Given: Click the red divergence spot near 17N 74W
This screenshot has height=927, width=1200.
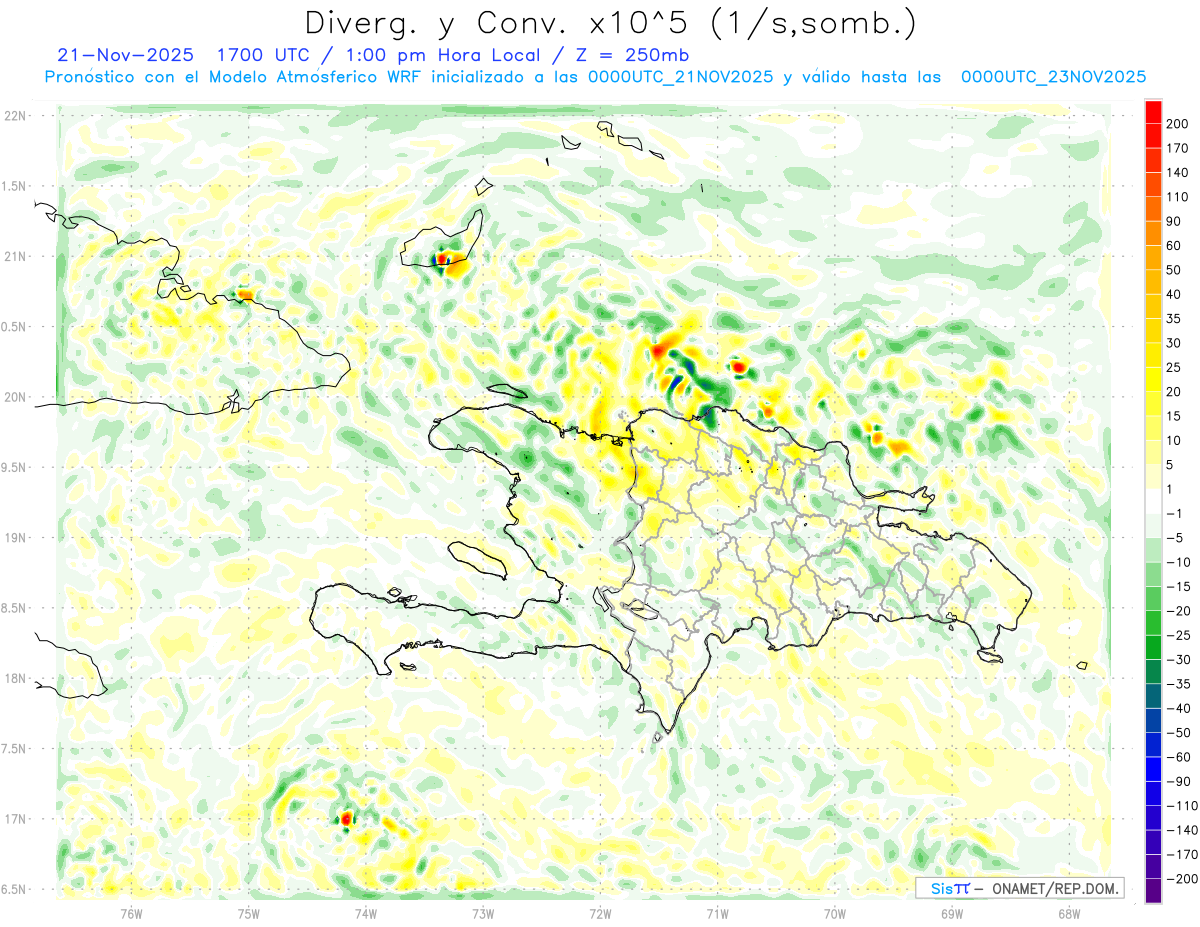Looking at the screenshot, I should [346, 818].
